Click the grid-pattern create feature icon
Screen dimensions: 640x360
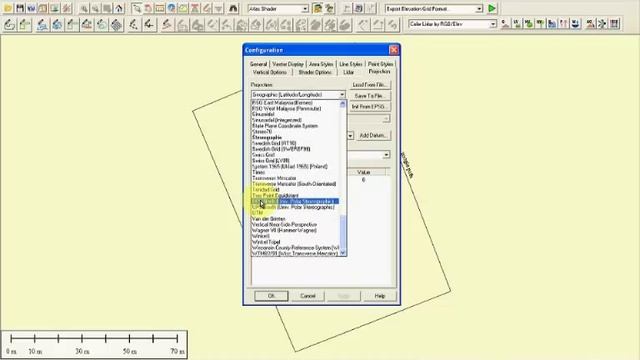click(117, 25)
